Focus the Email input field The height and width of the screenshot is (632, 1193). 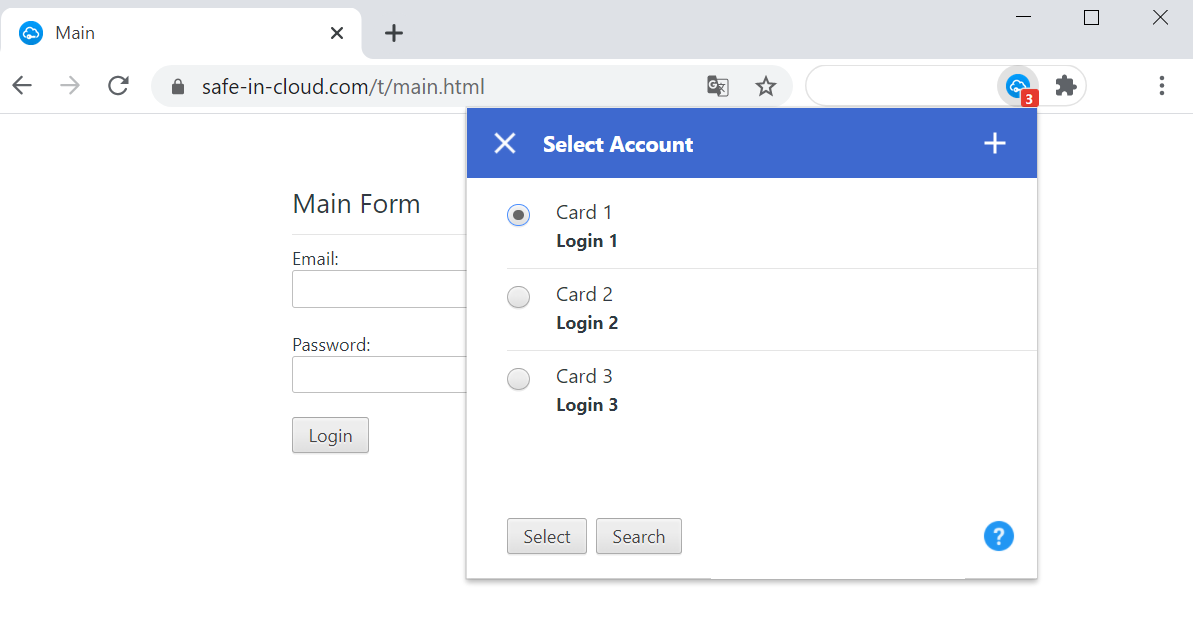[x=379, y=289]
